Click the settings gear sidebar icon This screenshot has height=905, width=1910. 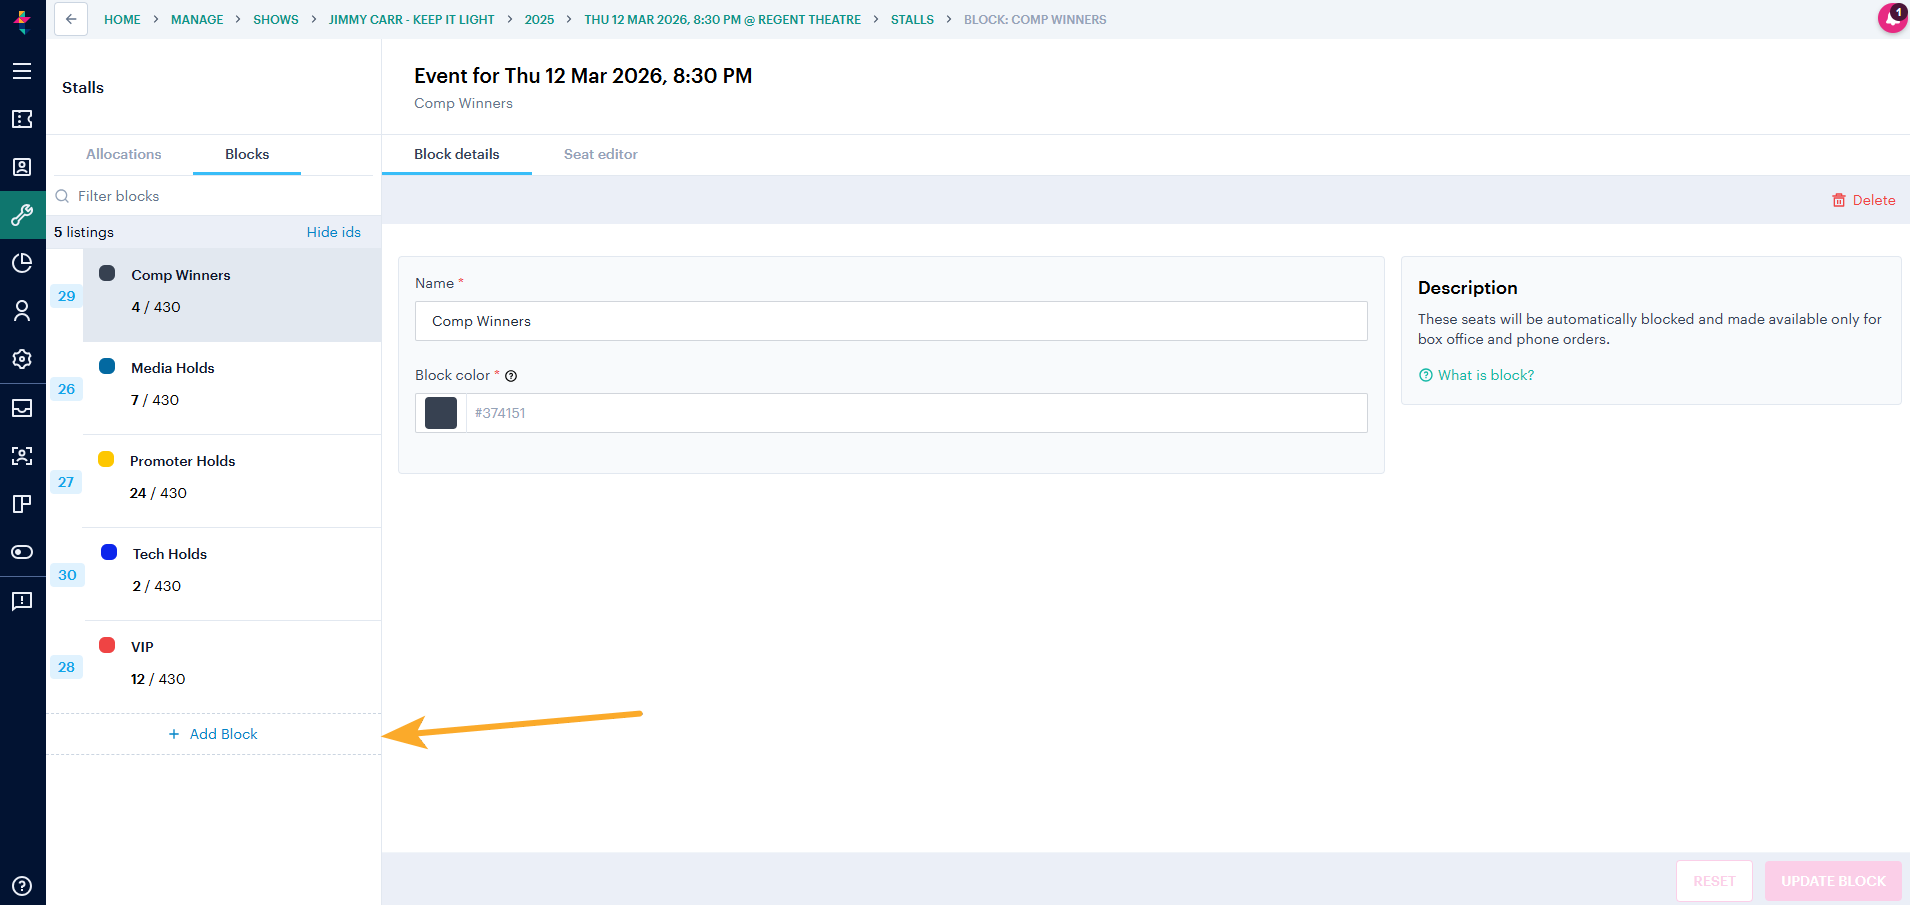[x=22, y=359]
